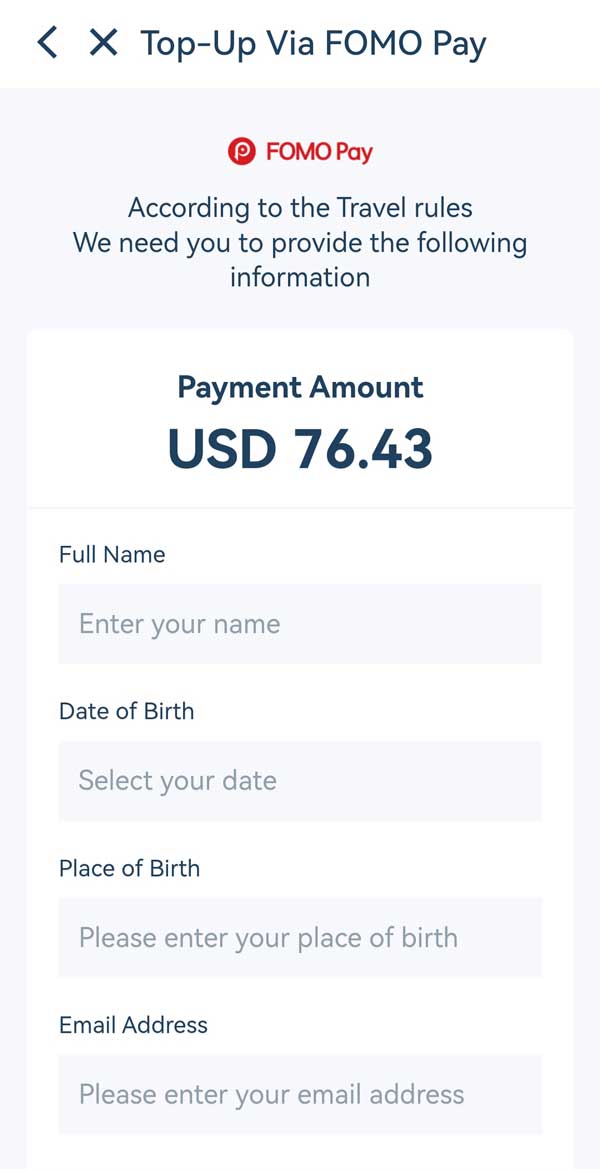The image size is (600, 1170).
Task: Click the "USD" currency code
Action: (221, 448)
